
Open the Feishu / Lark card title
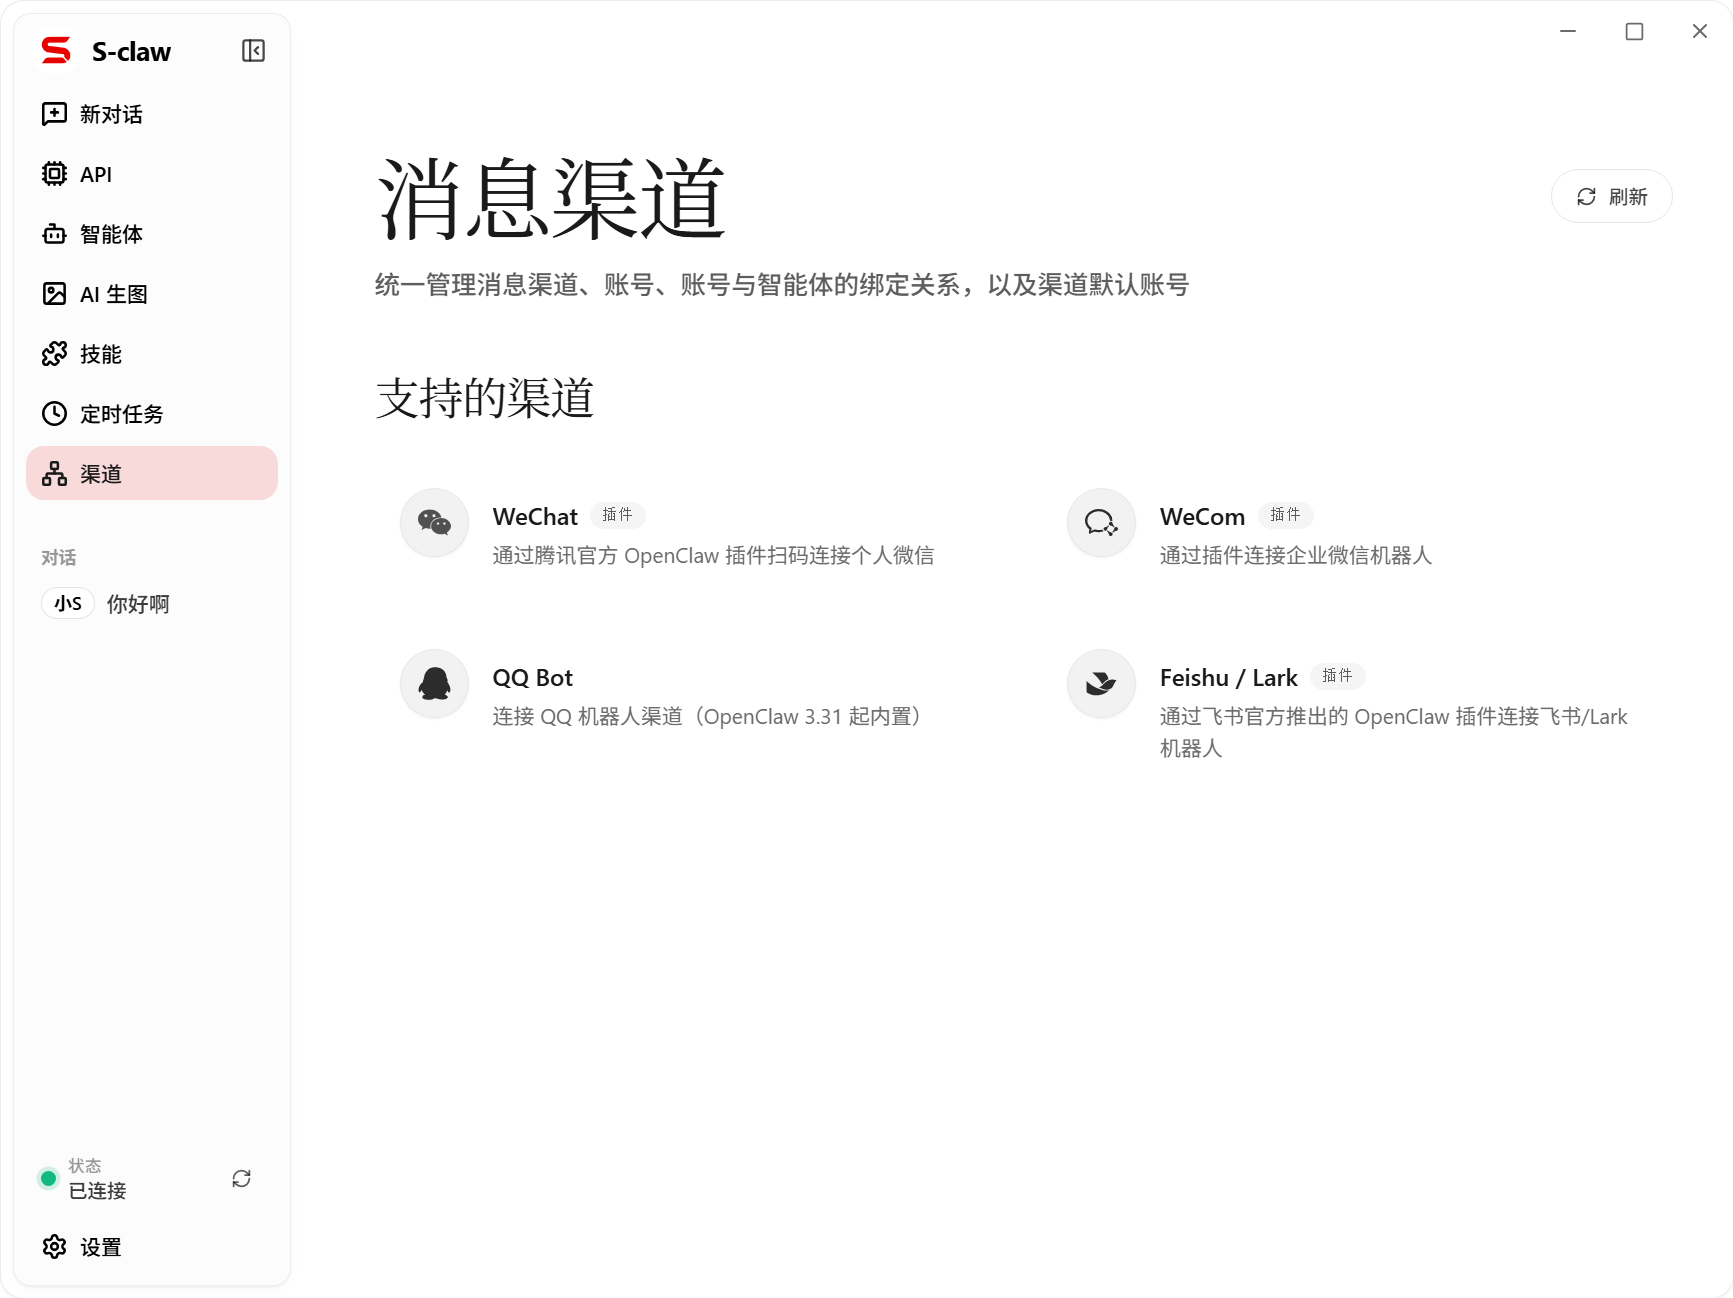pos(1228,678)
